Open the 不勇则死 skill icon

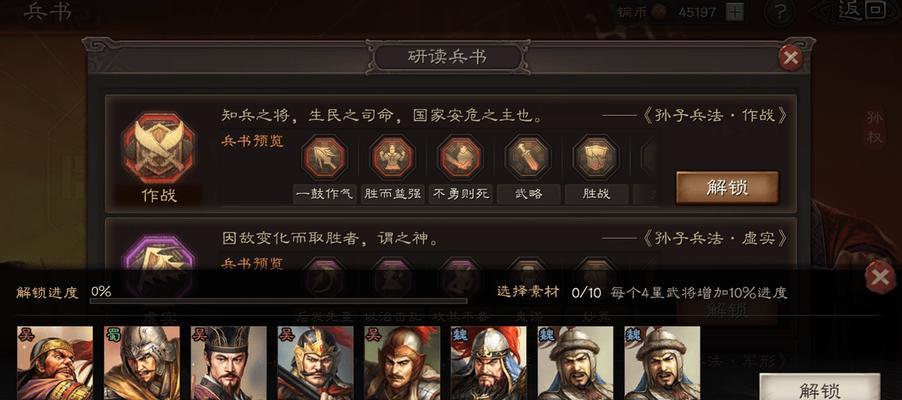click(x=460, y=157)
